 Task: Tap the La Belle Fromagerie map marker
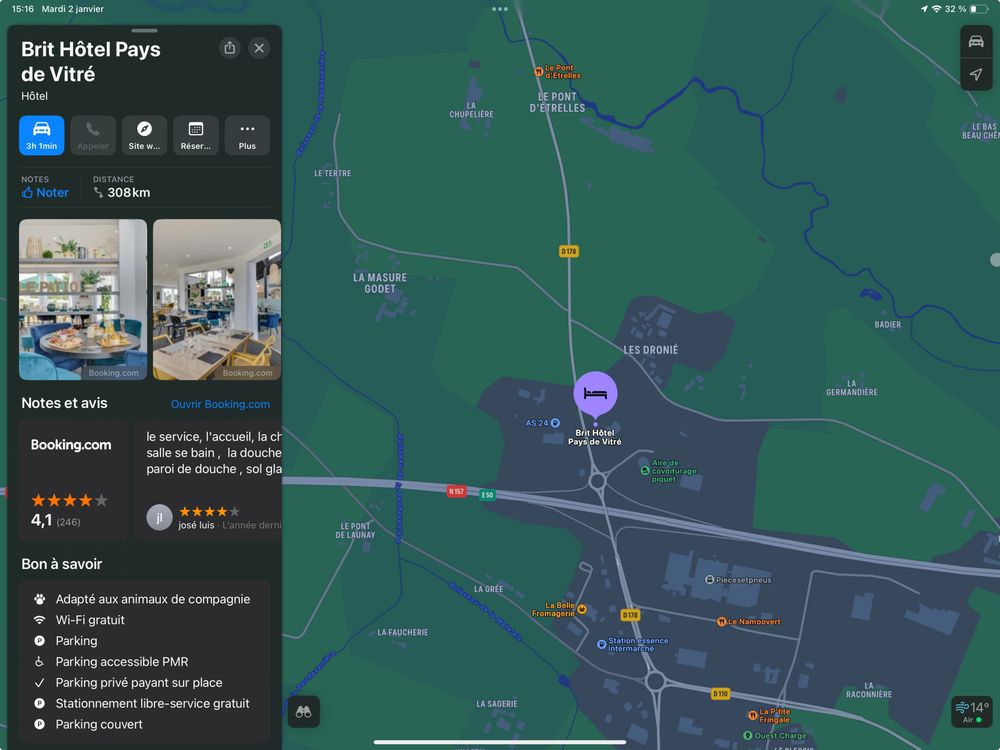[x=582, y=609]
